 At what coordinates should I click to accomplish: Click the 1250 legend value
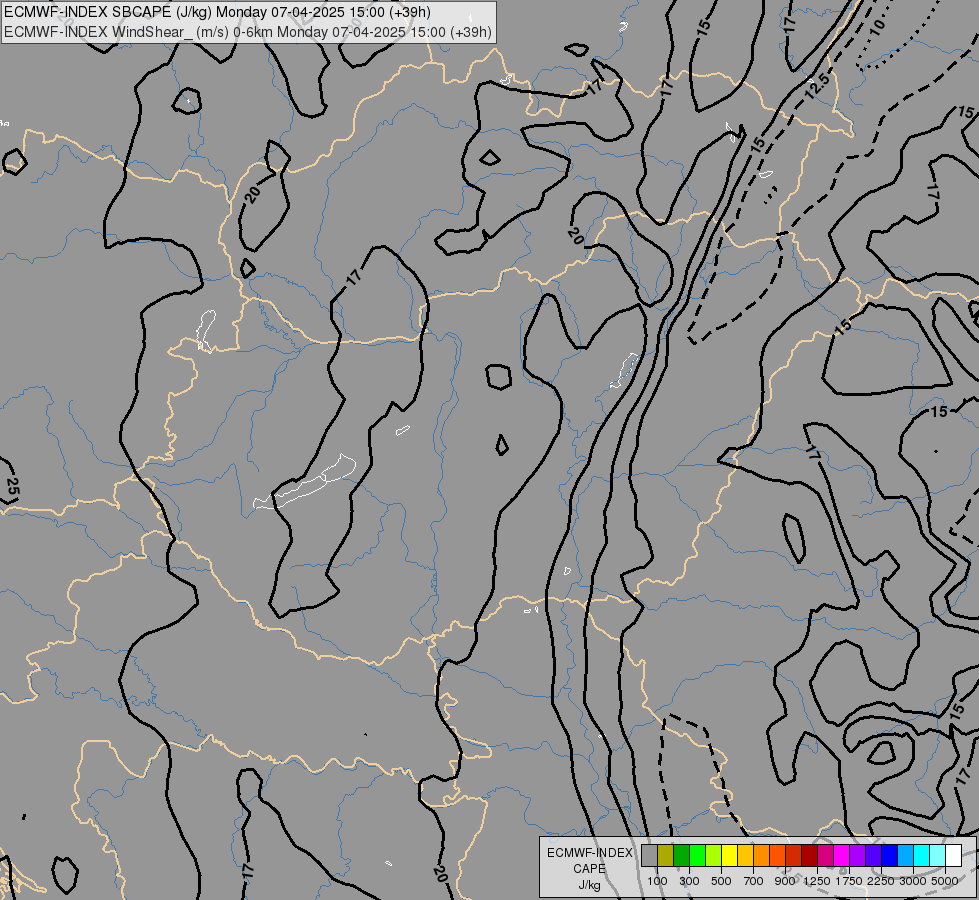[x=817, y=881]
